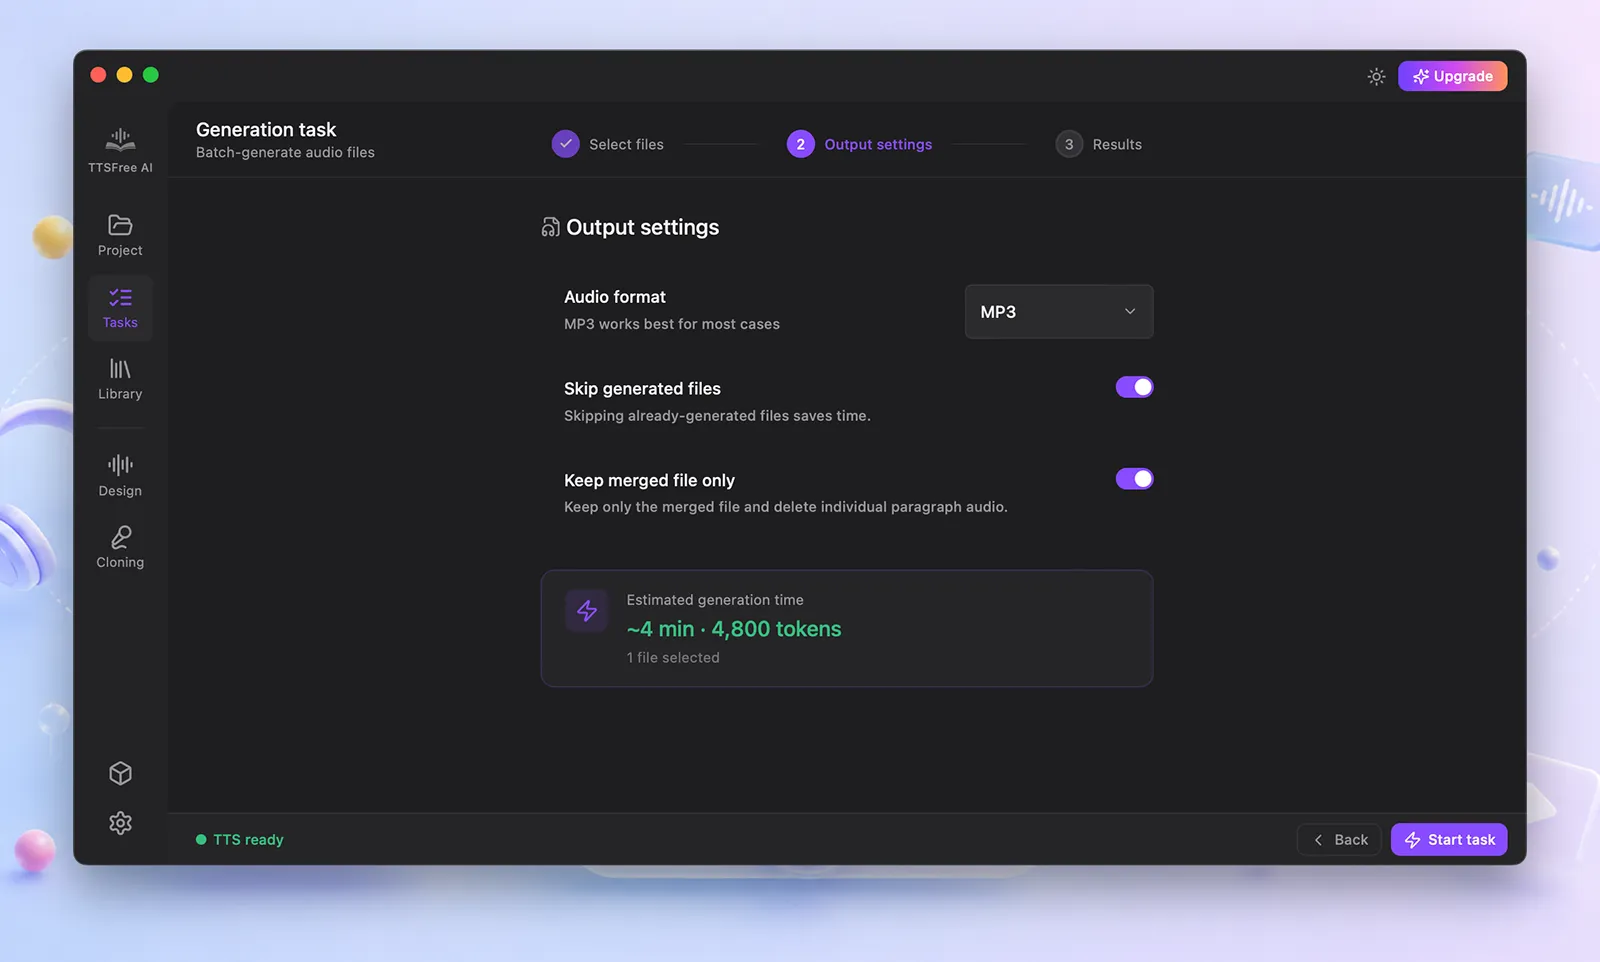Turn off Keep merged file only switch
1600x962 pixels.
[x=1134, y=479]
